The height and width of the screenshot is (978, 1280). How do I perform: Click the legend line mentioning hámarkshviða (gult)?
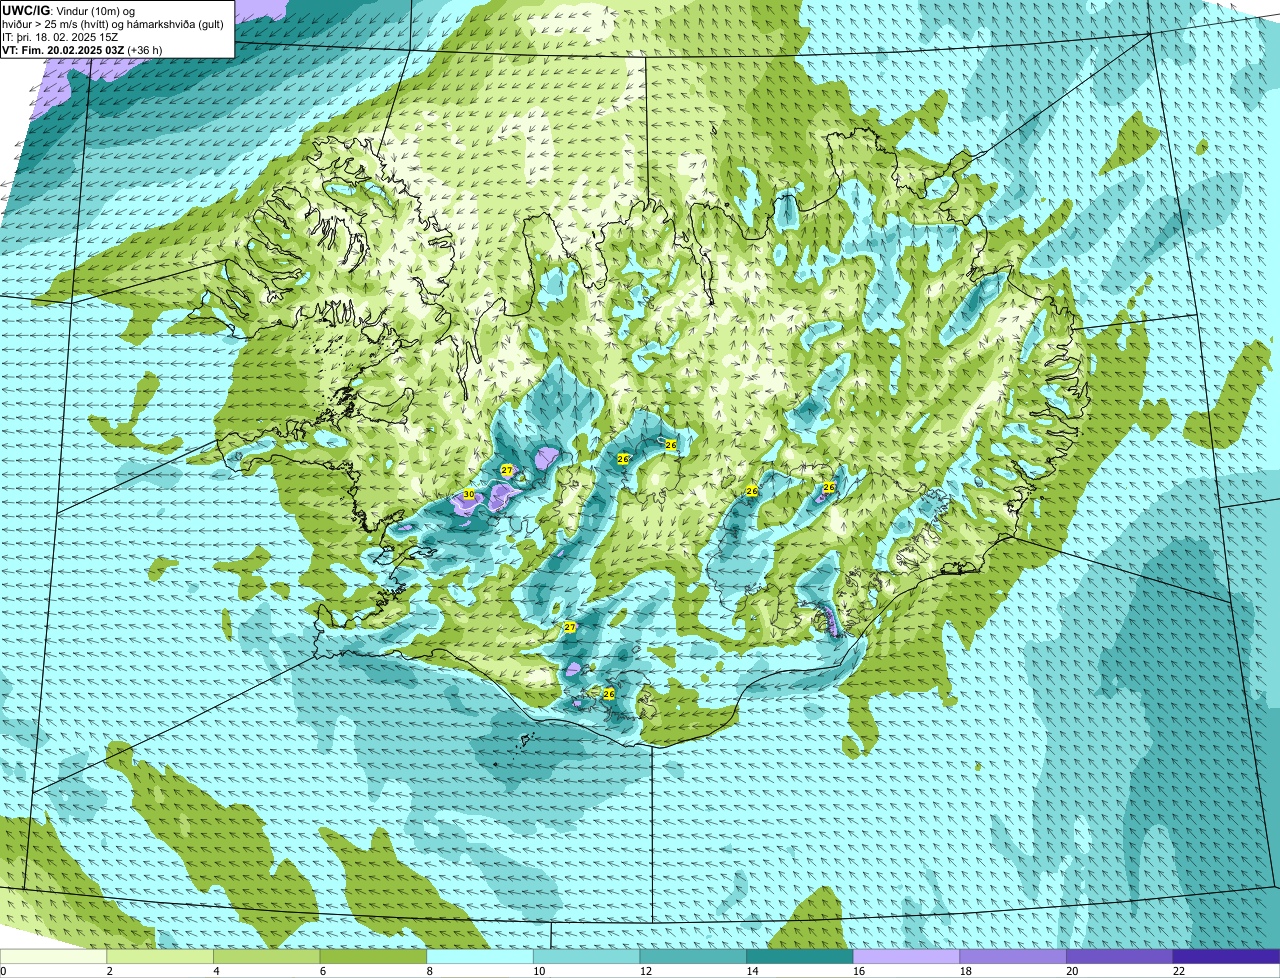point(113,24)
